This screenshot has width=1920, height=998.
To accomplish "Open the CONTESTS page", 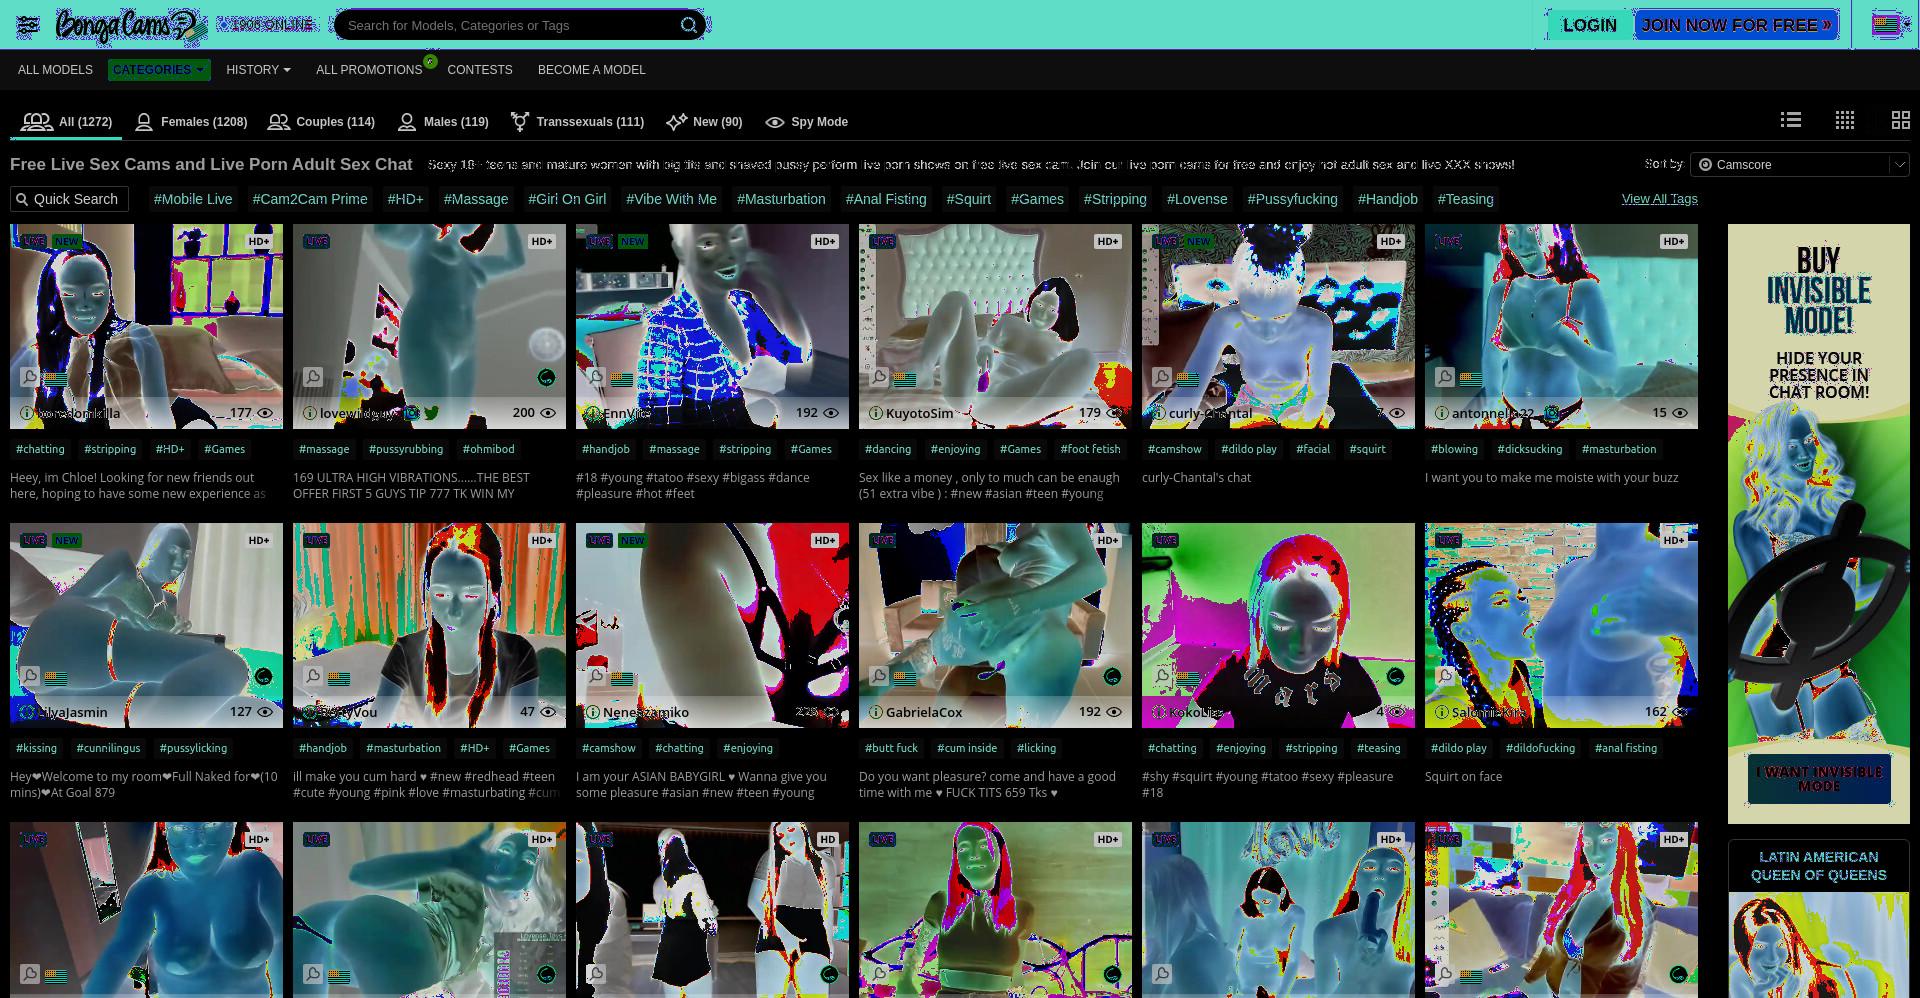I will click(x=480, y=70).
